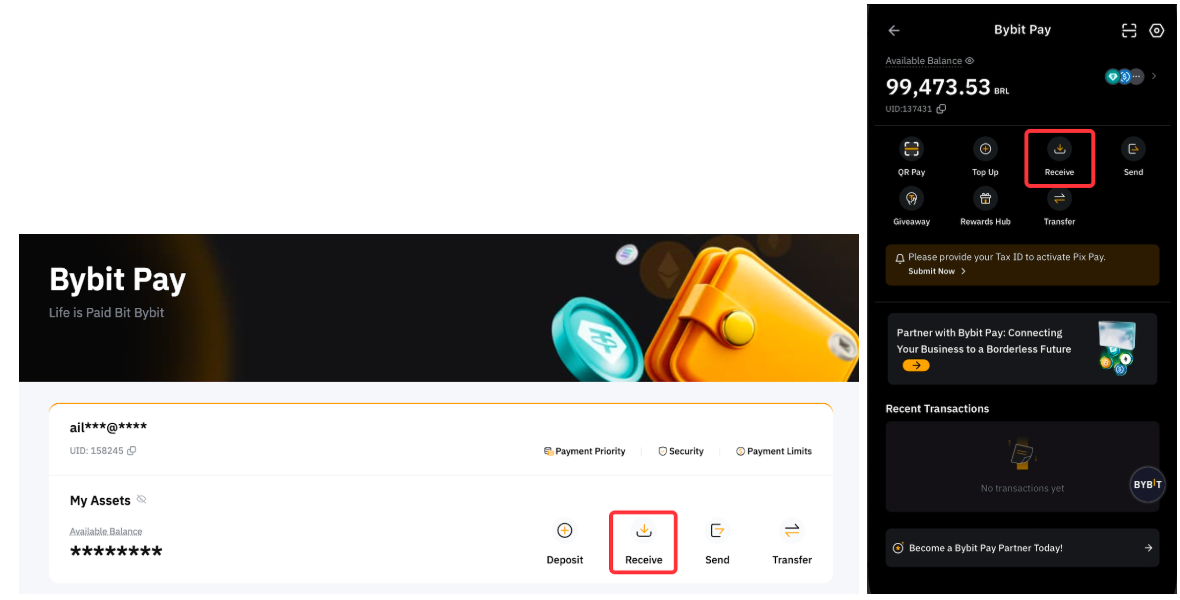Viewport: 1180px width, 600px height.
Task: Open mobile Bybit Pay settings icon
Action: coord(1157,30)
